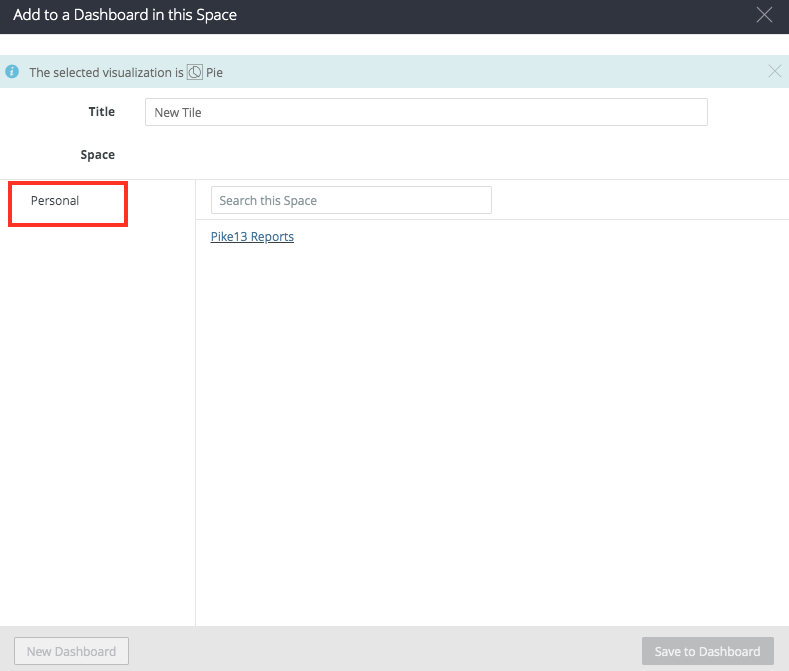
Task: Dismiss the selected visualization banner
Action: point(774,71)
